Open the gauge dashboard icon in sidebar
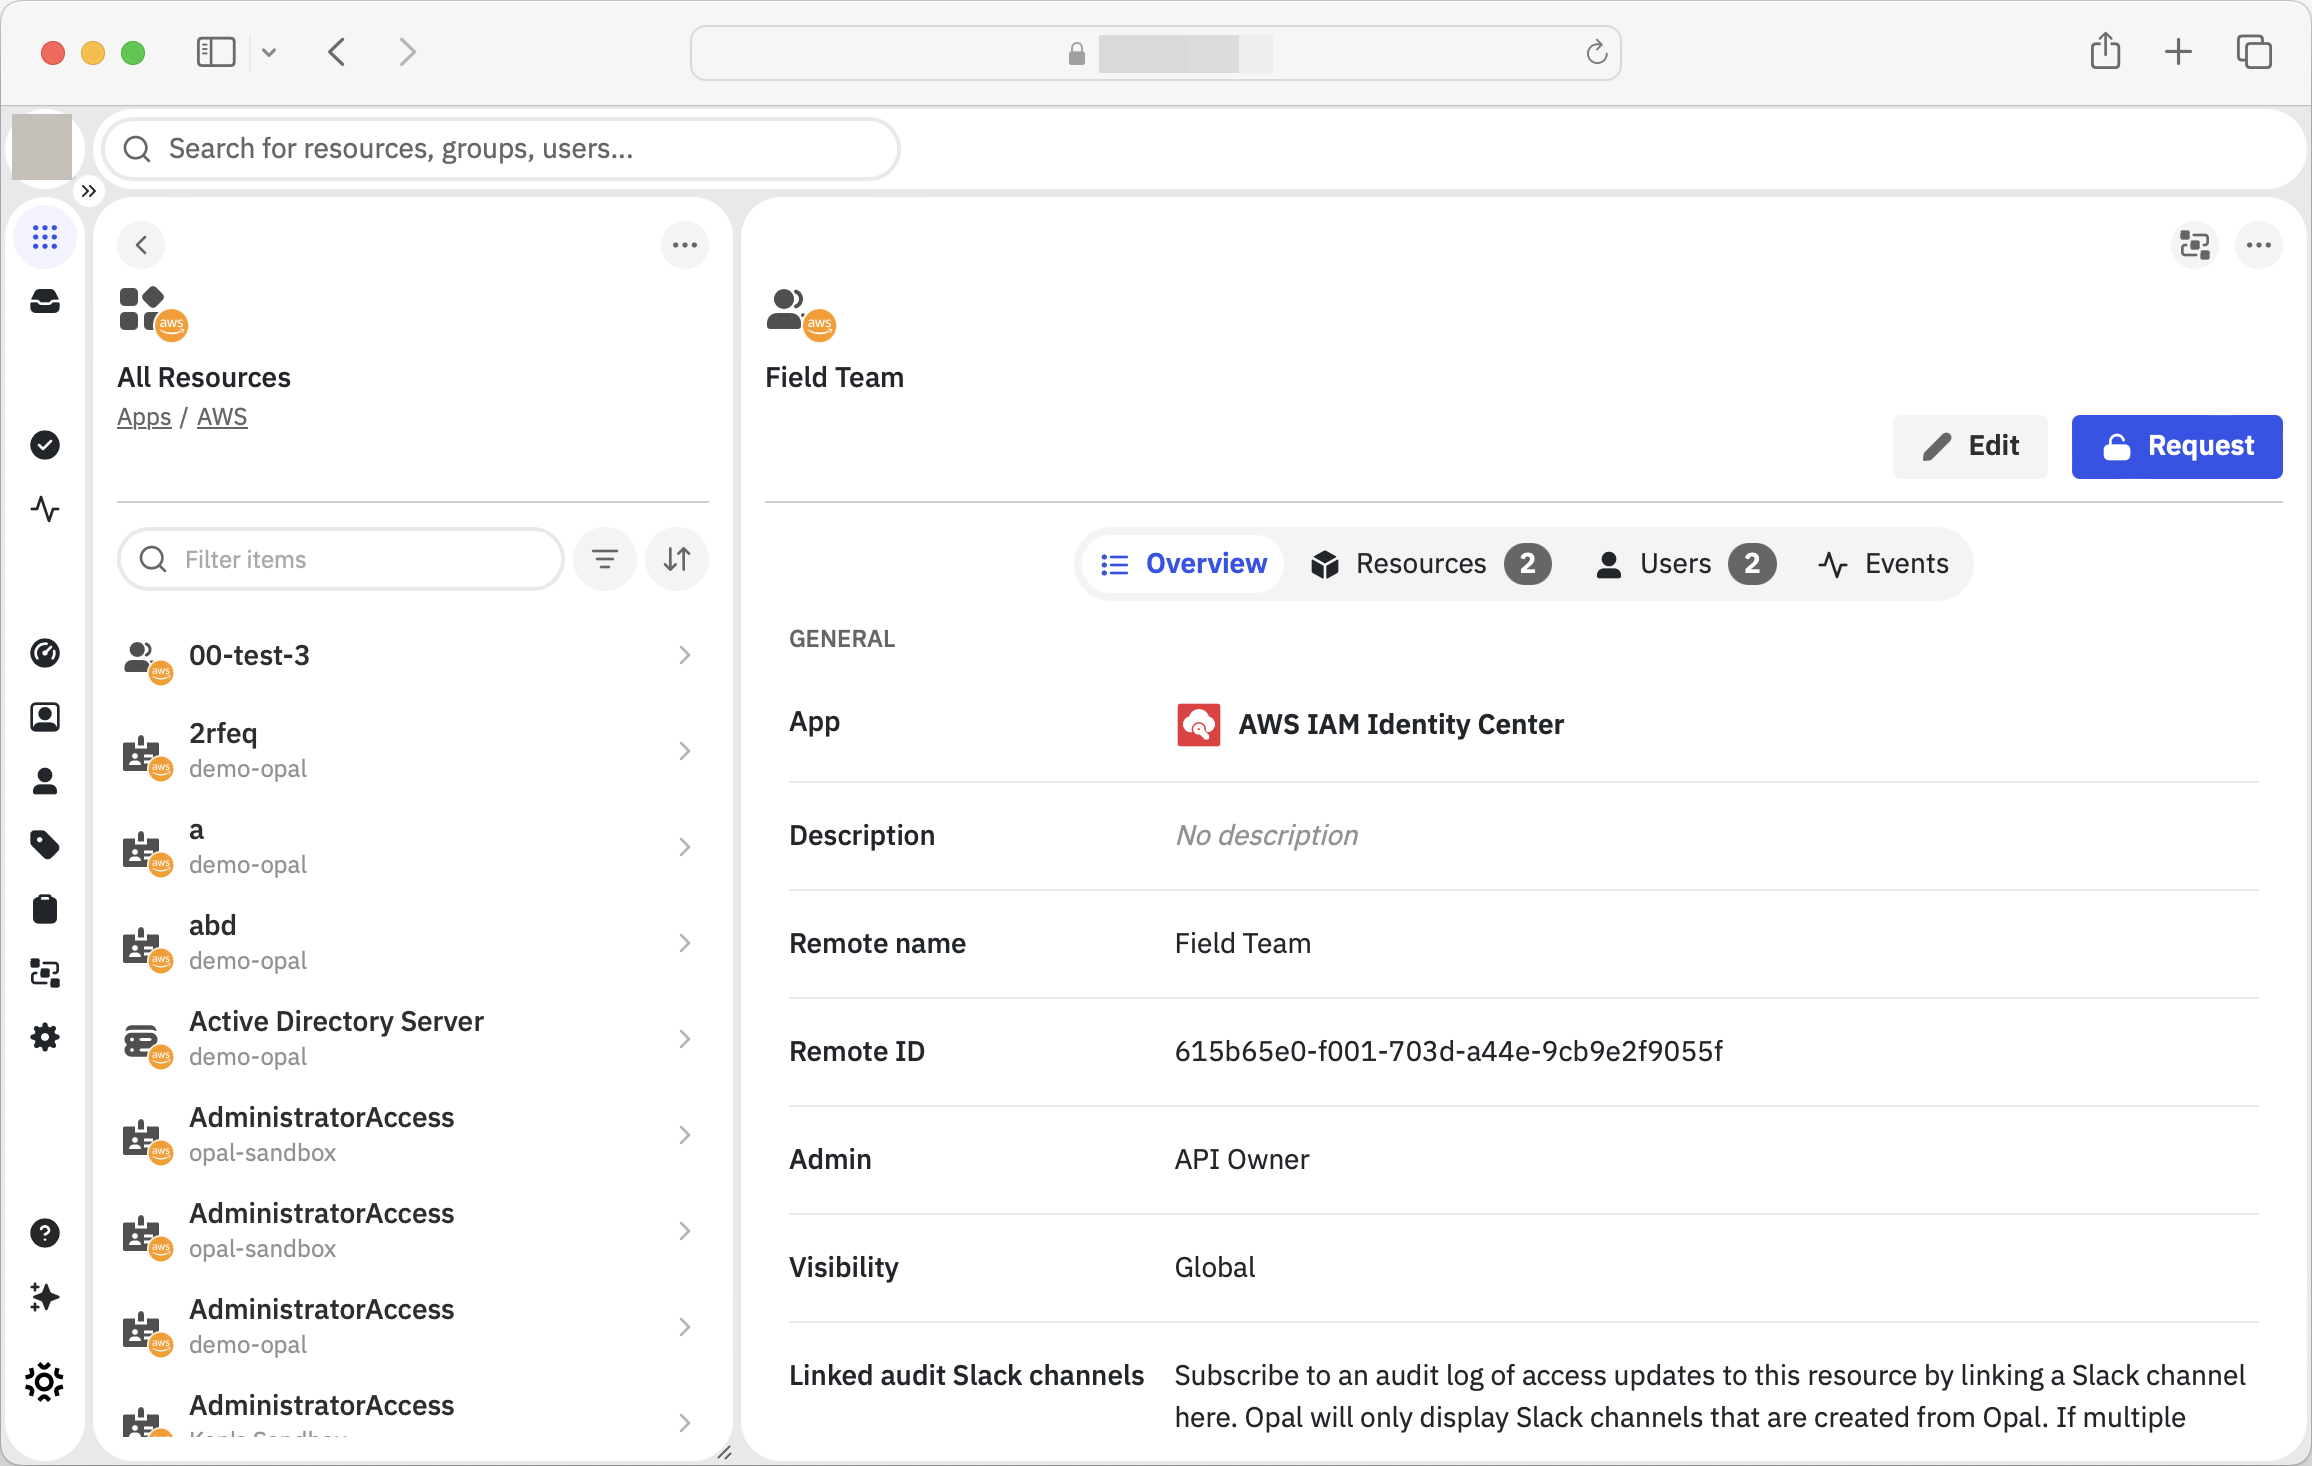Screen dimensions: 2312x1466 click(x=45, y=653)
